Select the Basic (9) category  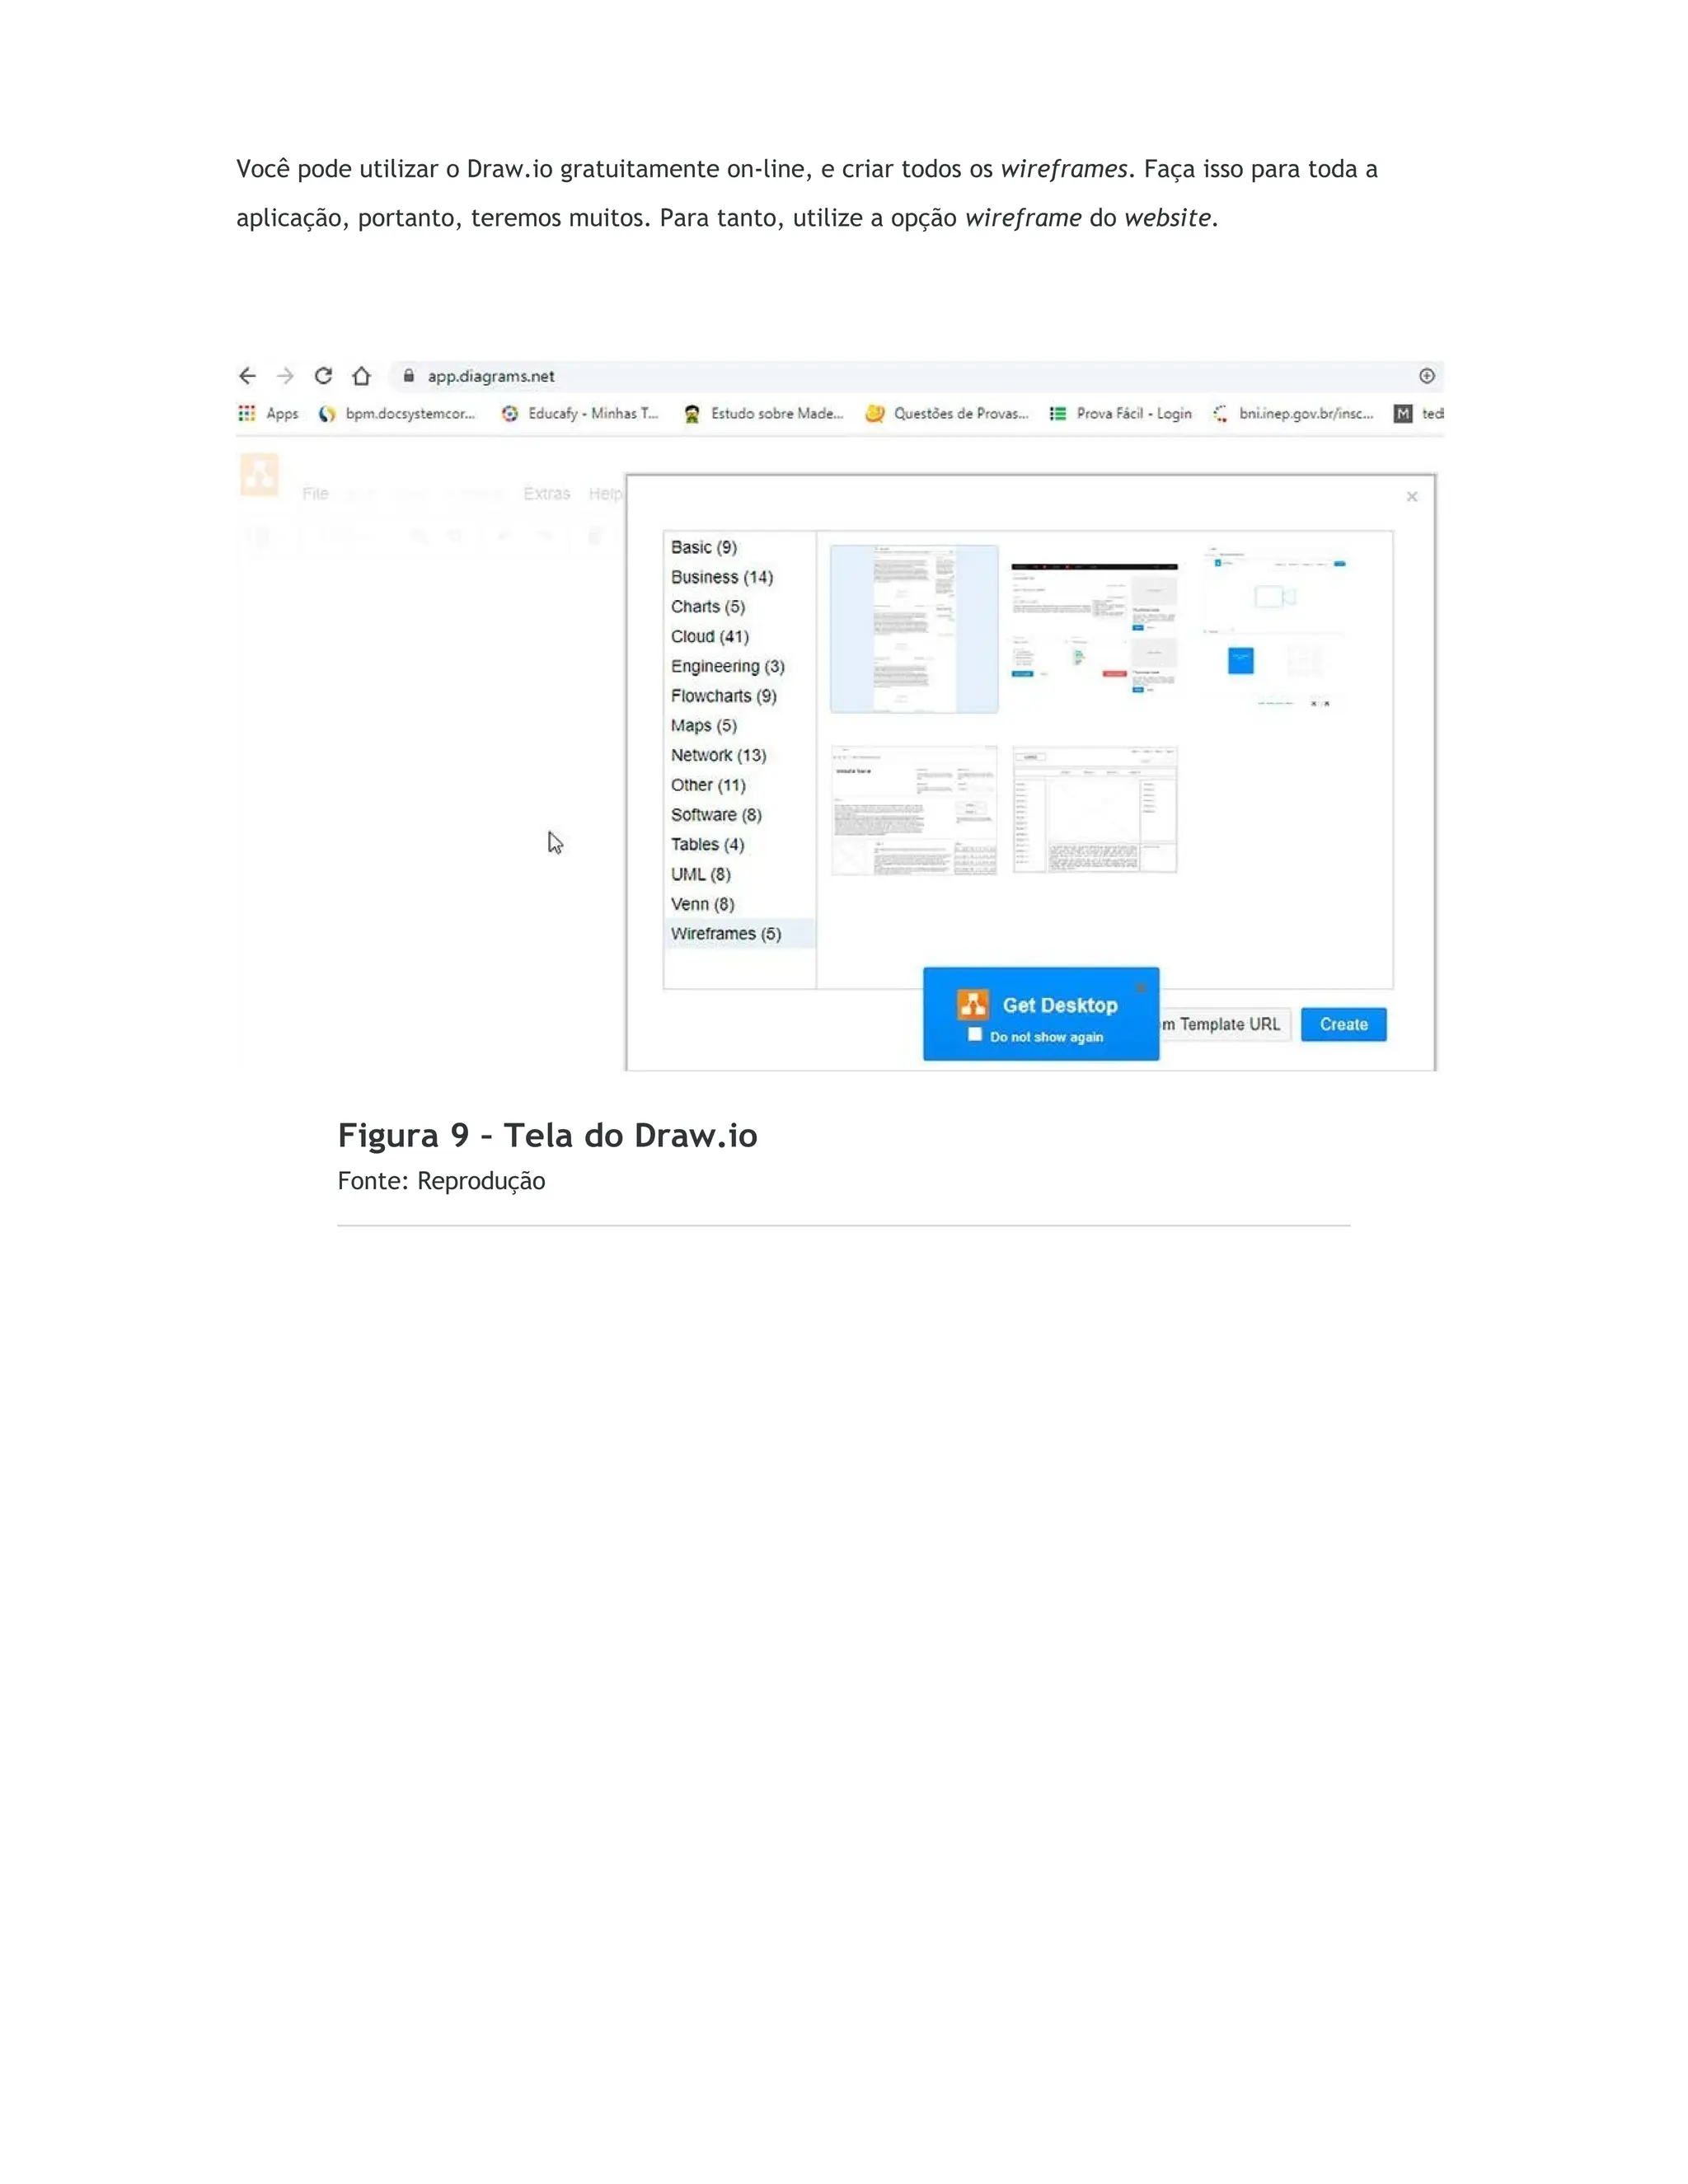(x=739, y=547)
